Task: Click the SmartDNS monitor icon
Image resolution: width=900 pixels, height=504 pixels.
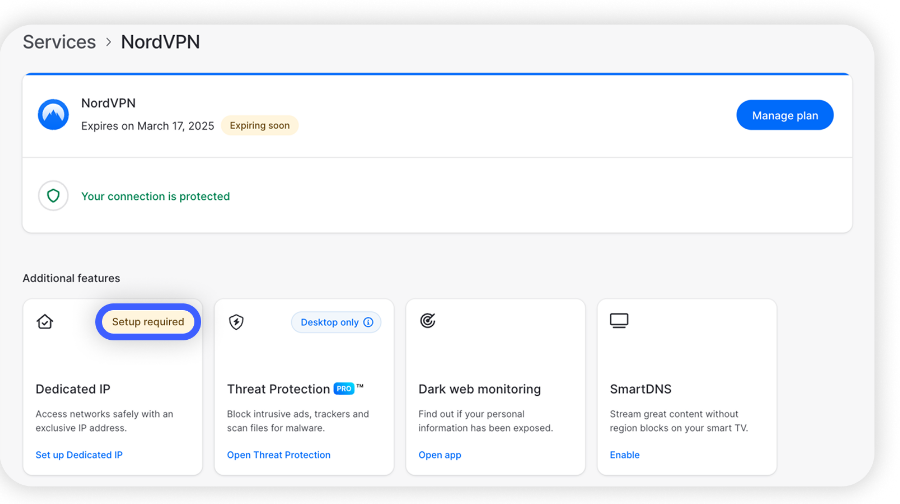Action: click(x=619, y=320)
